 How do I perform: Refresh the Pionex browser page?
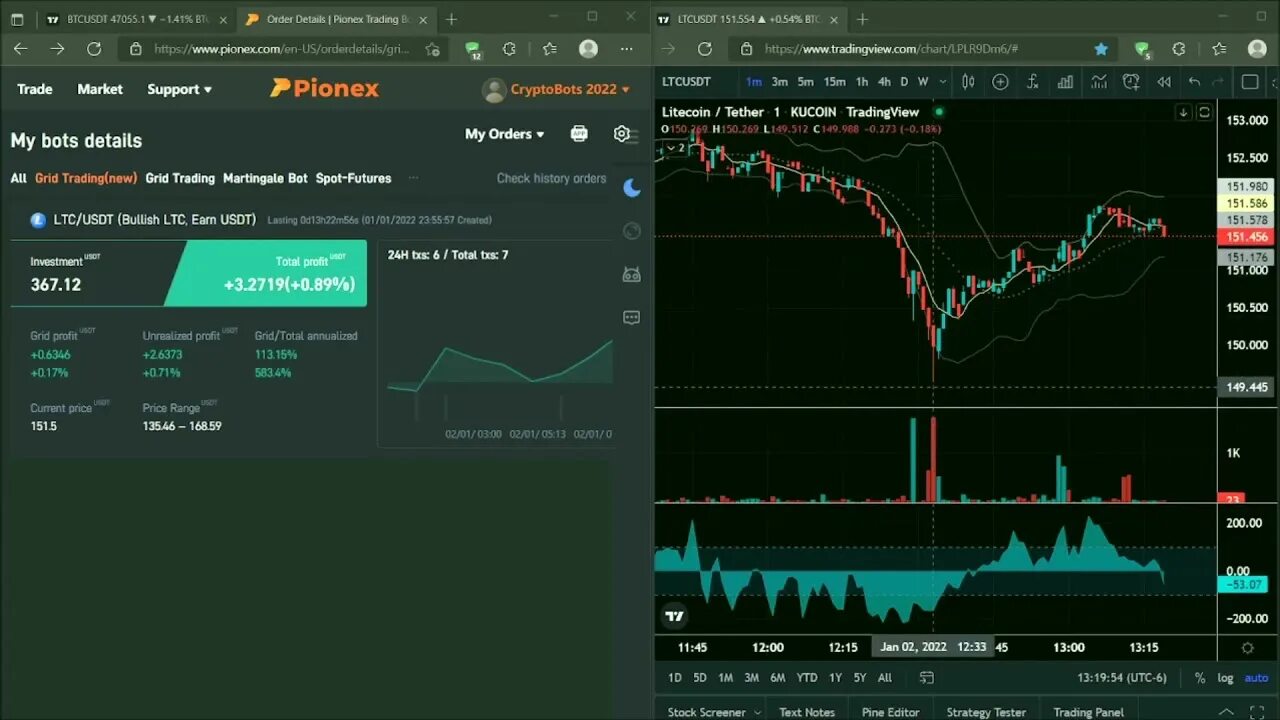coord(94,48)
